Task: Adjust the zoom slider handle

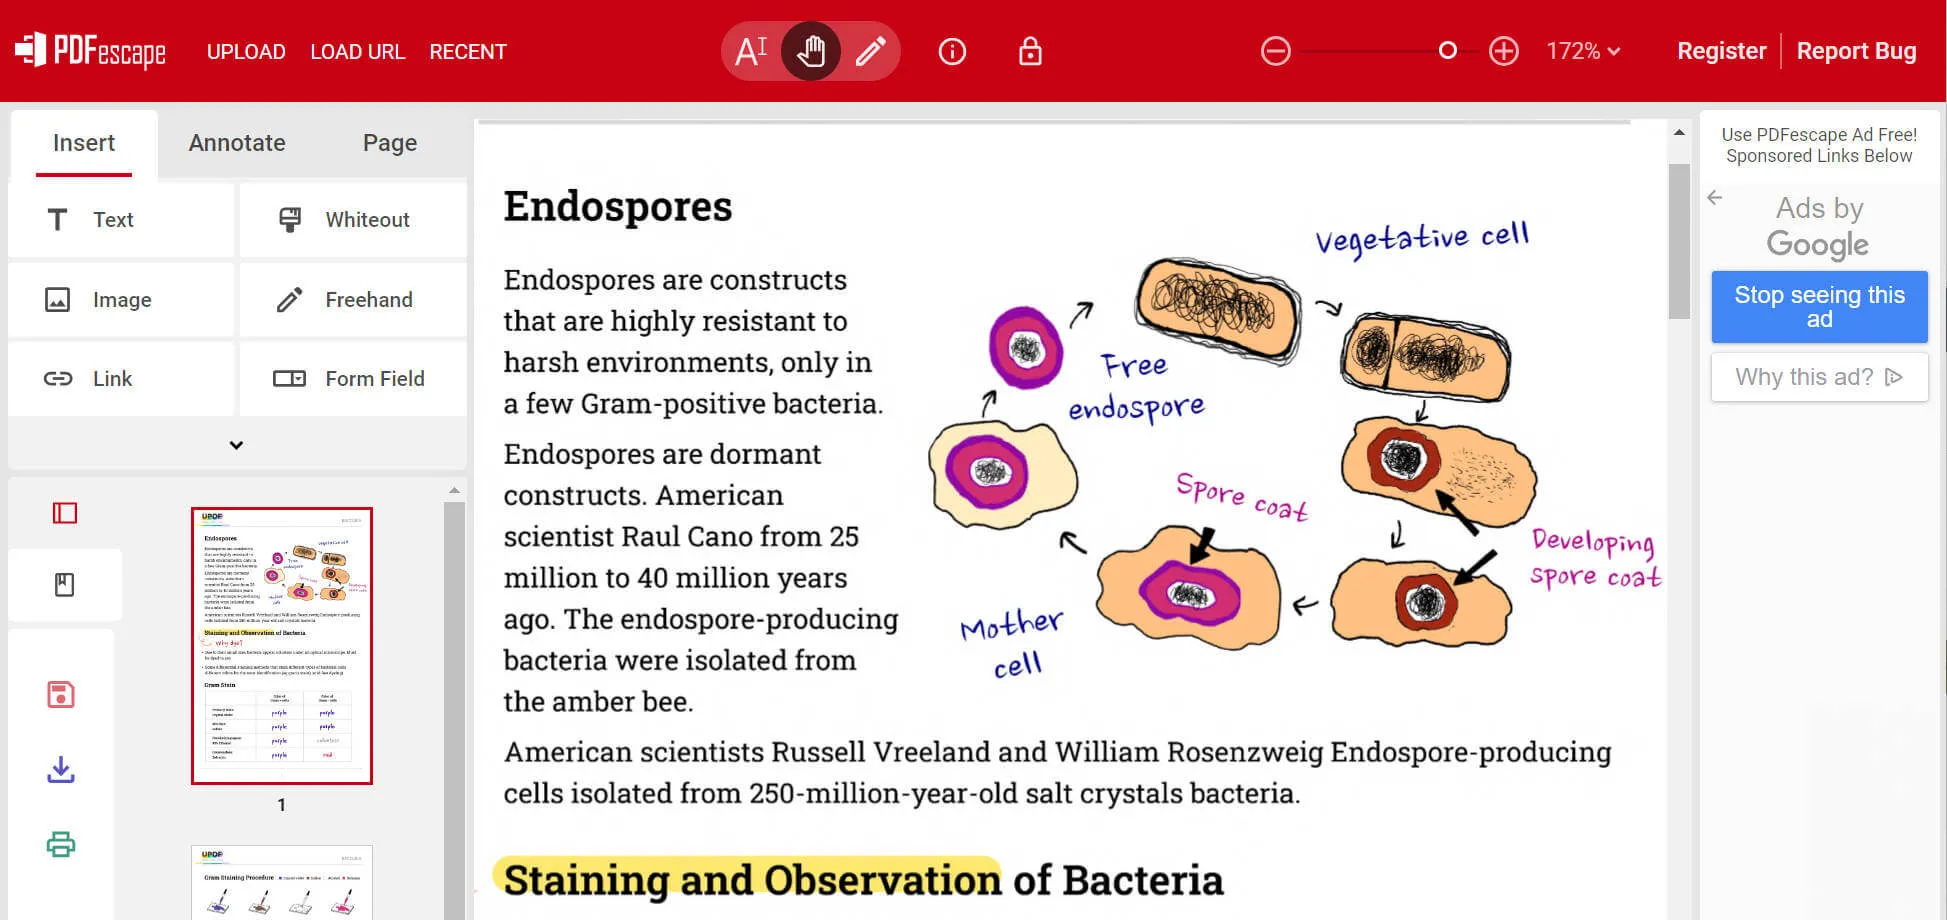Action: (1447, 51)
